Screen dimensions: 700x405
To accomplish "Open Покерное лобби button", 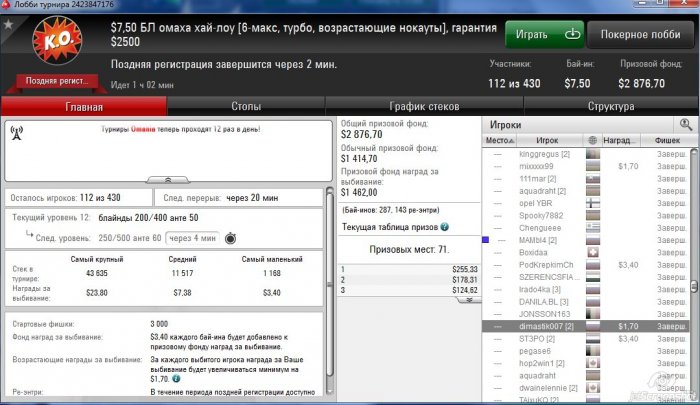I will (641, 34).
